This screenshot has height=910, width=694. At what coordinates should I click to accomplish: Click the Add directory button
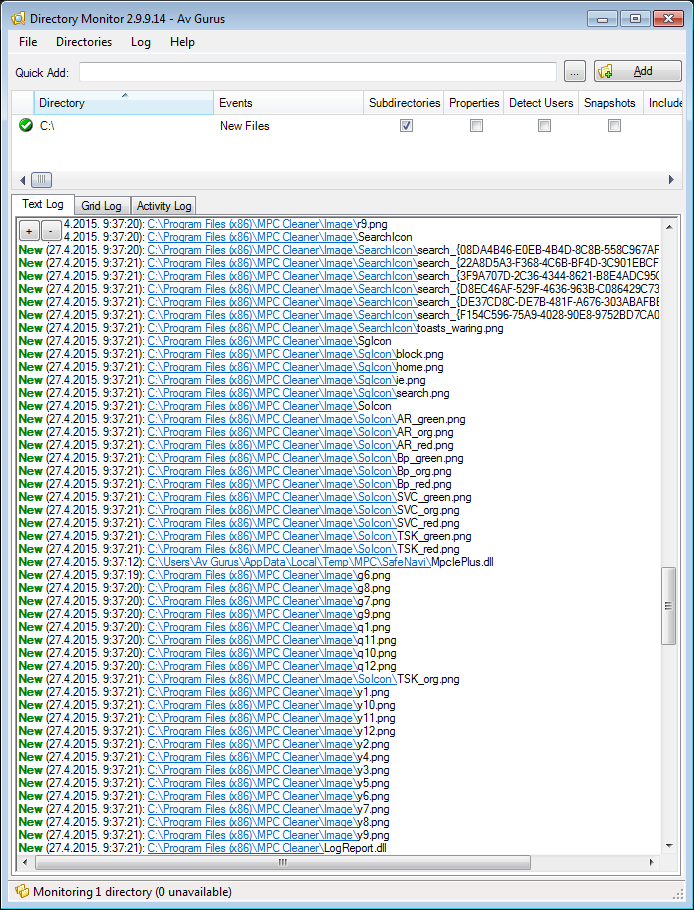638,71
